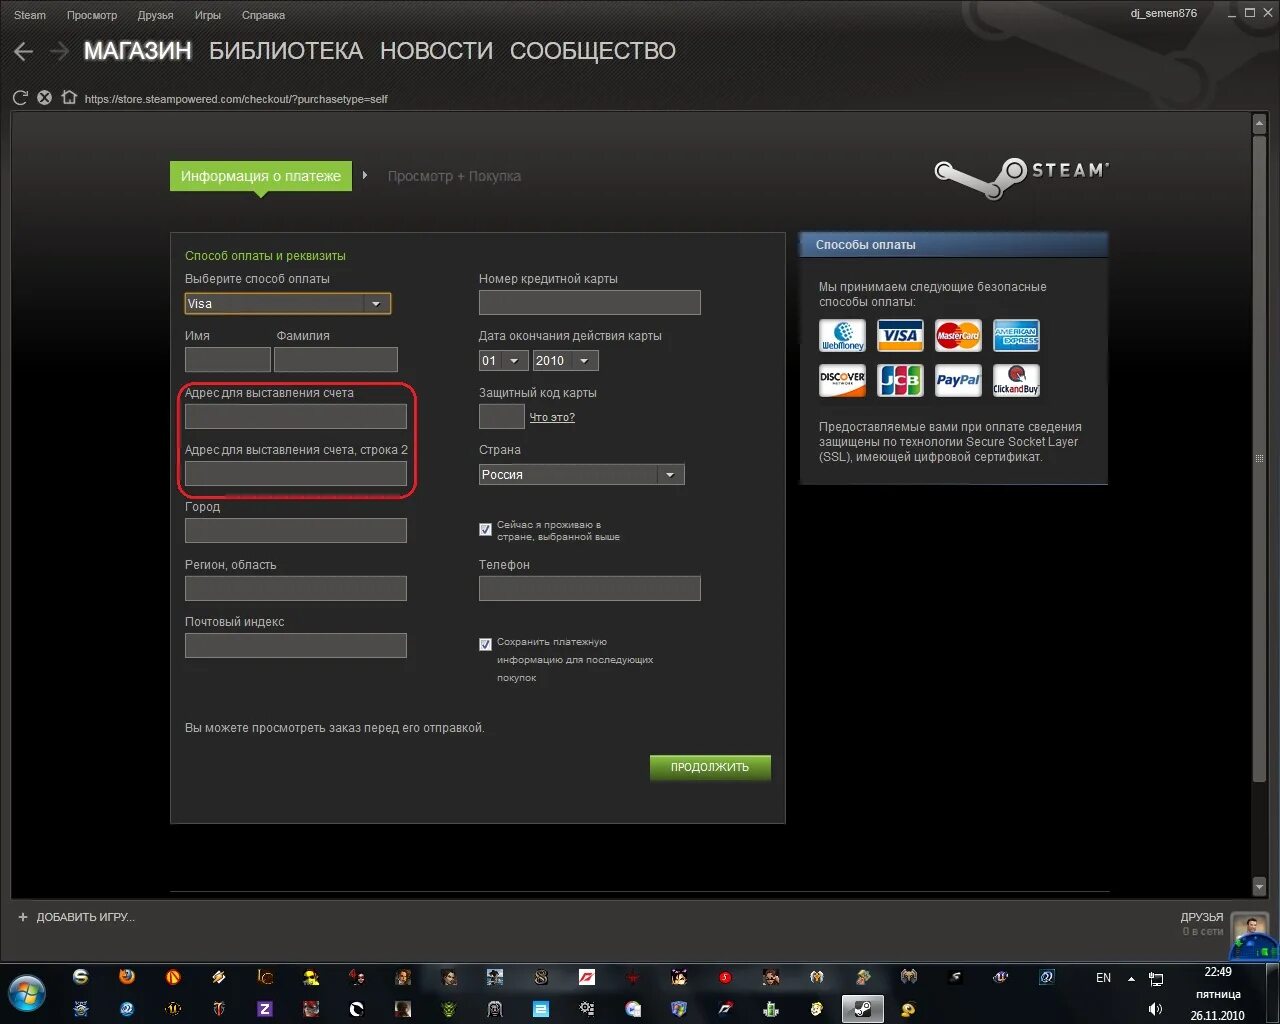Click the Steam logo on the checkout page
This screenshot has width=1280, height=1024.
tap(1021, 177)
